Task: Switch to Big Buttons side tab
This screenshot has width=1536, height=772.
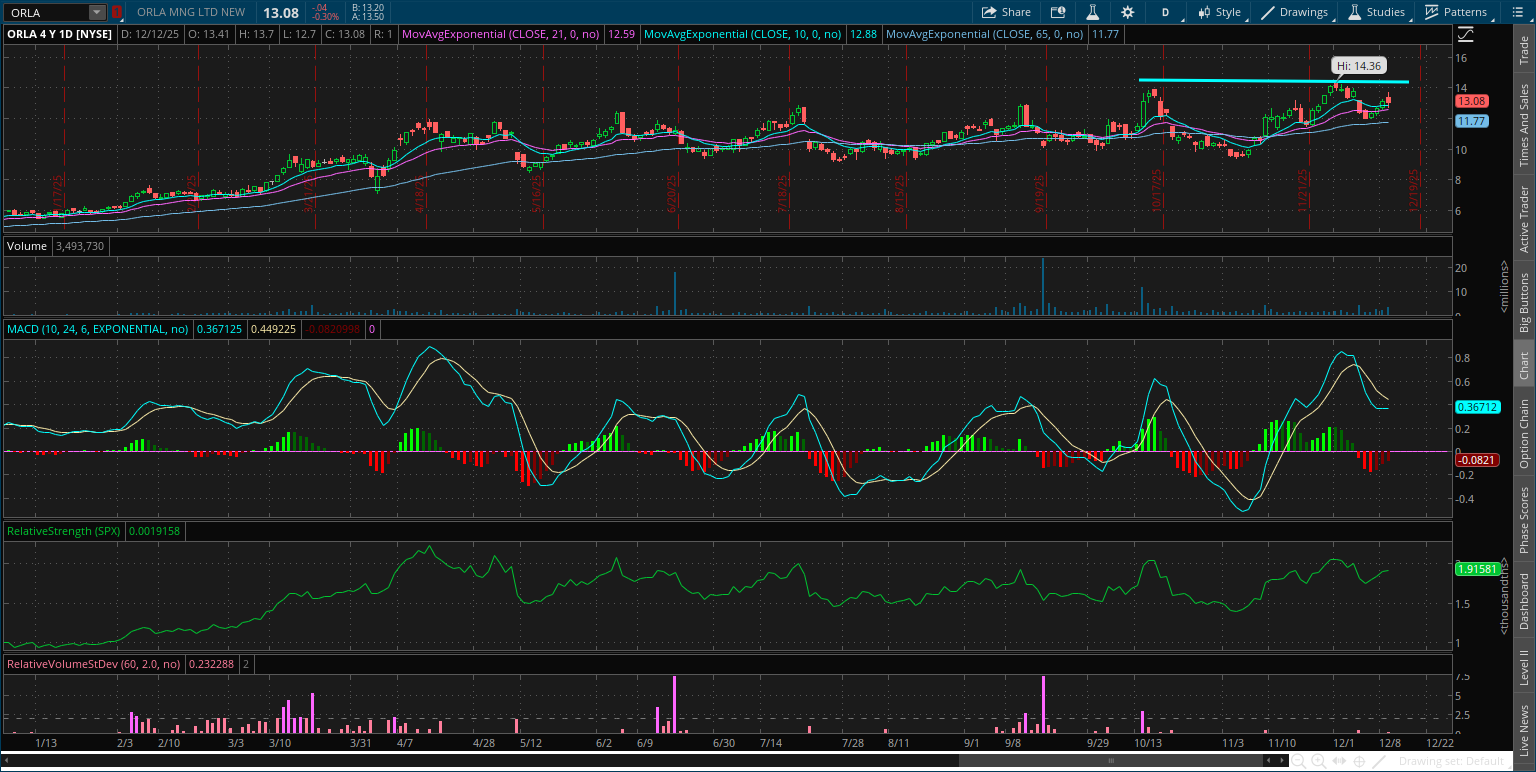Action: coord(1524,303)
